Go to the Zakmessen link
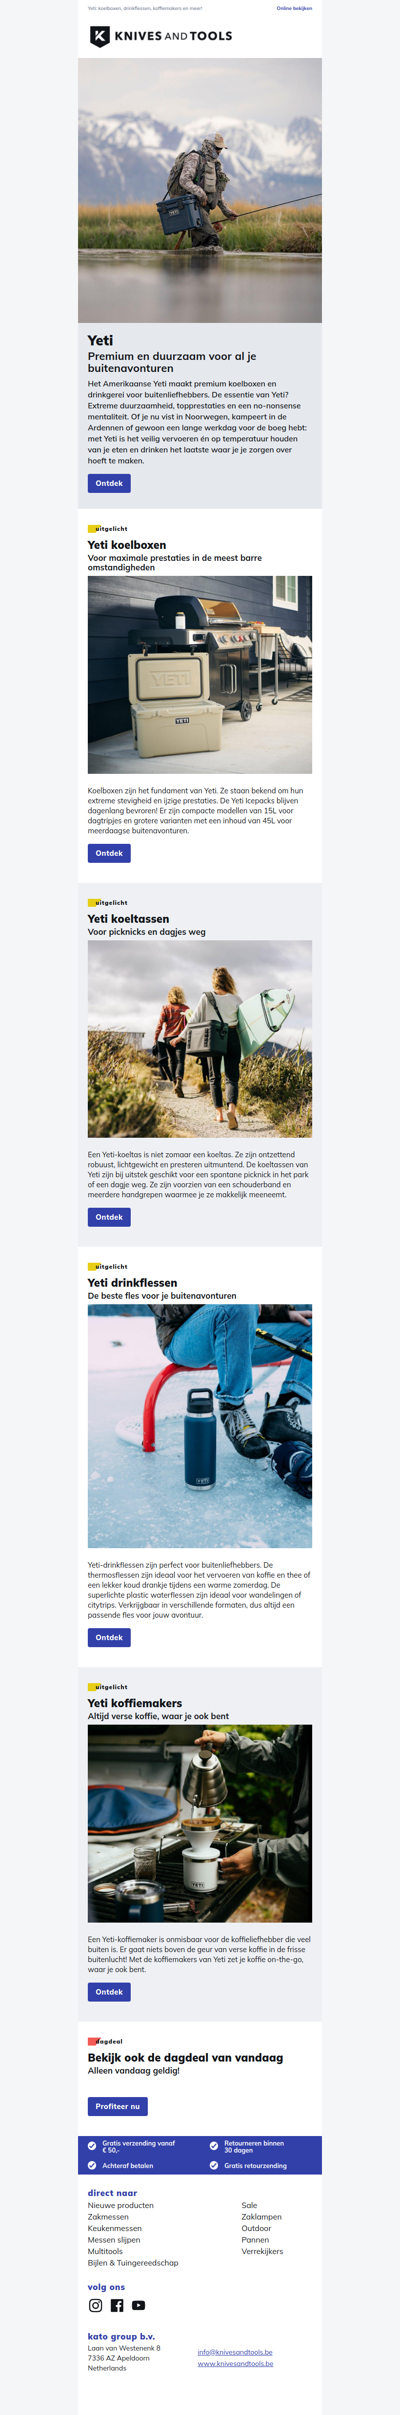400x2415 pixels. [x=108, y=2217]
